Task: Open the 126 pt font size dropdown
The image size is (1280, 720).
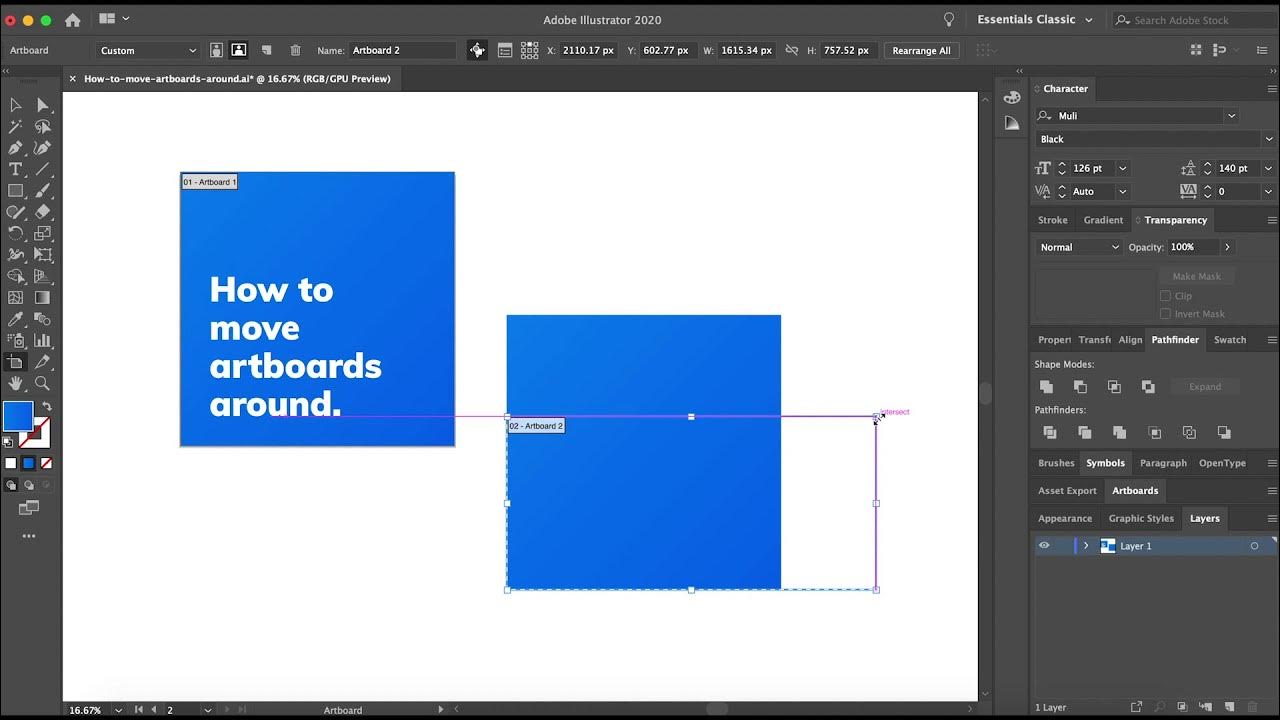Action: (1122, 168)
